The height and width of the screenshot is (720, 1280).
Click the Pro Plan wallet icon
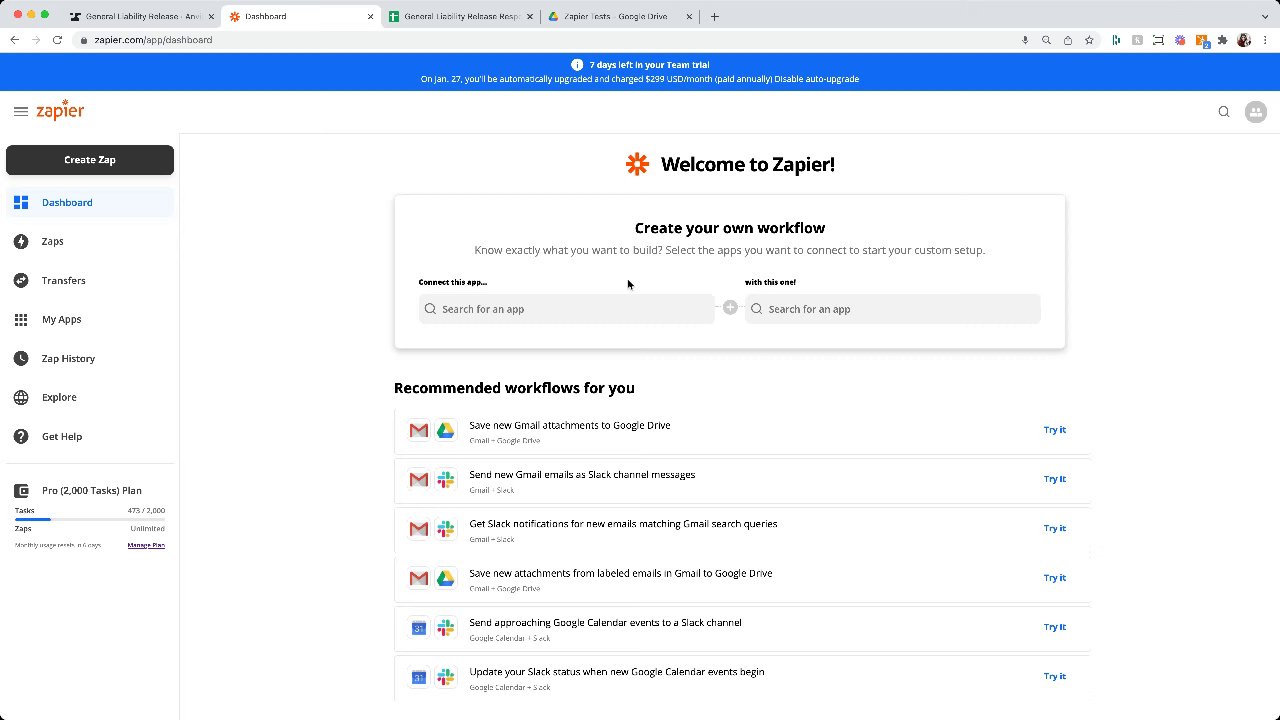21,490
